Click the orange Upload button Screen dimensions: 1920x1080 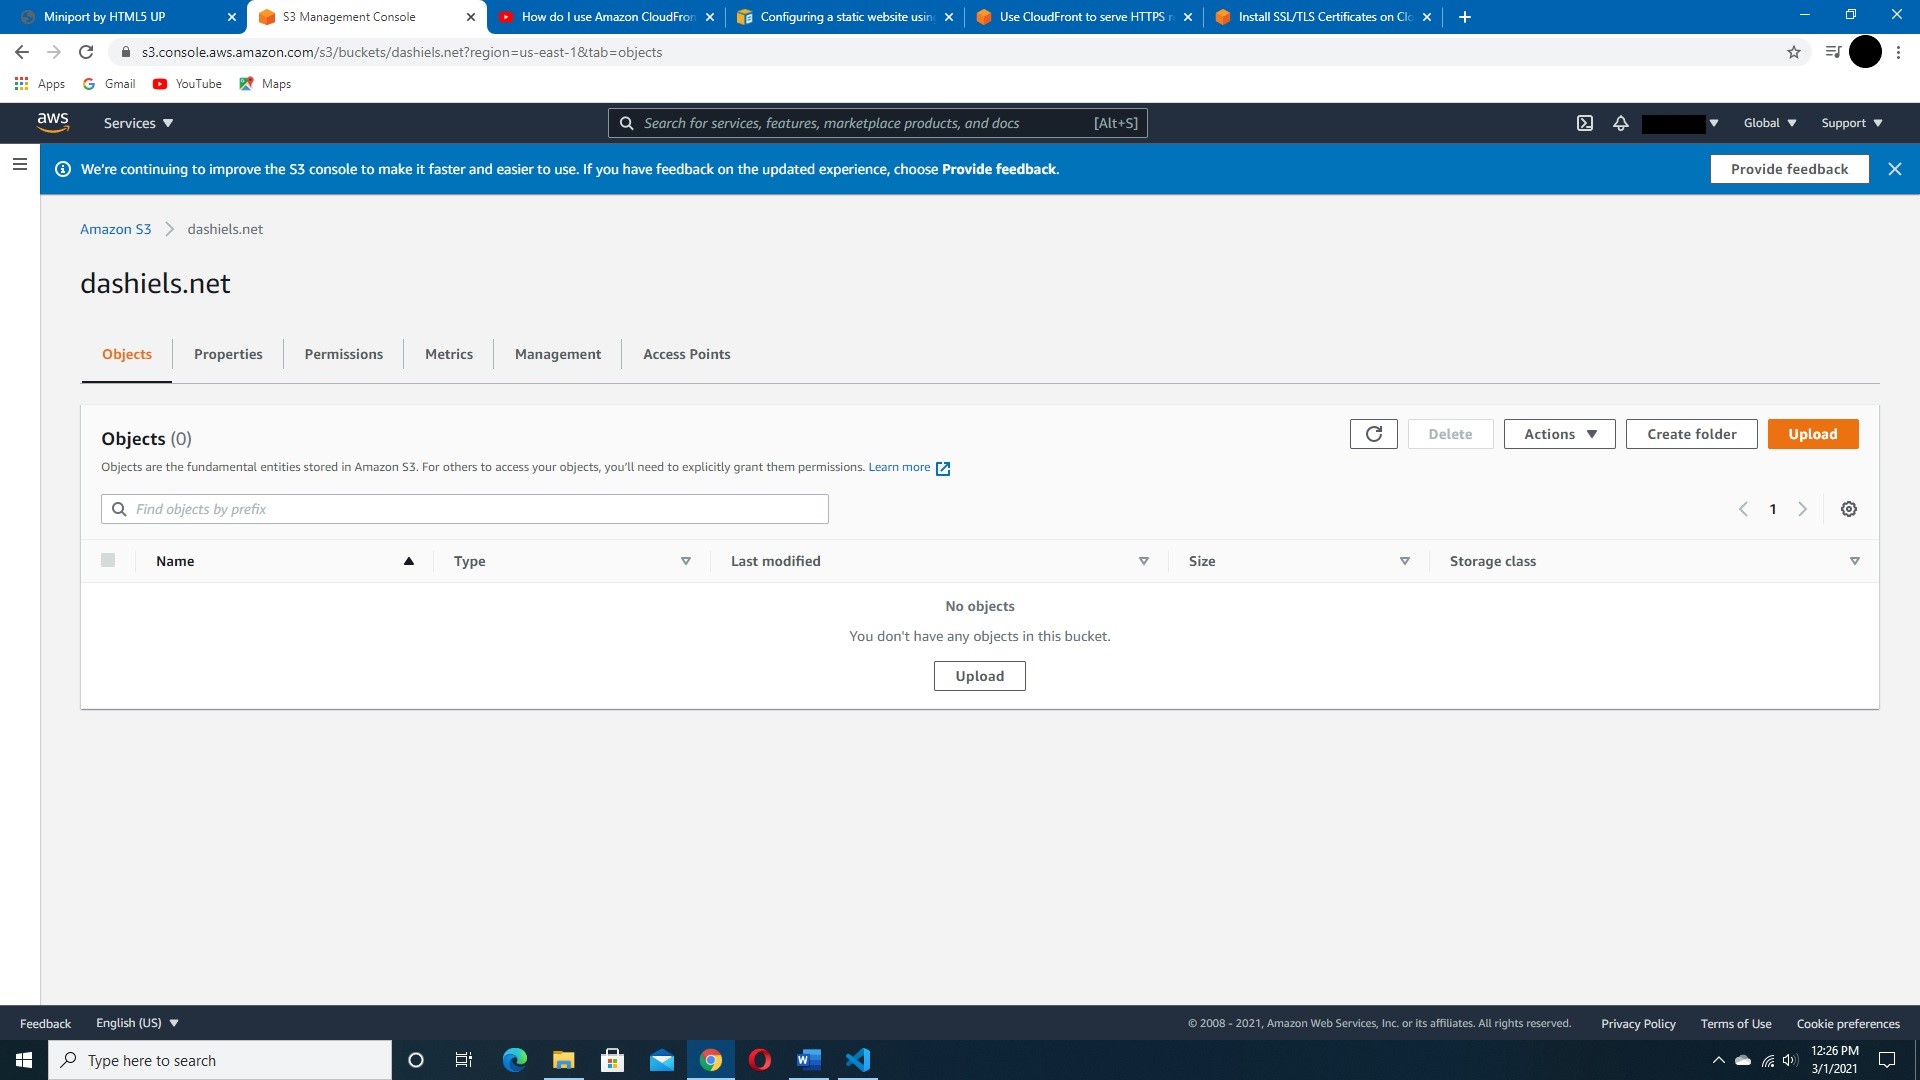click(1812, 434)
